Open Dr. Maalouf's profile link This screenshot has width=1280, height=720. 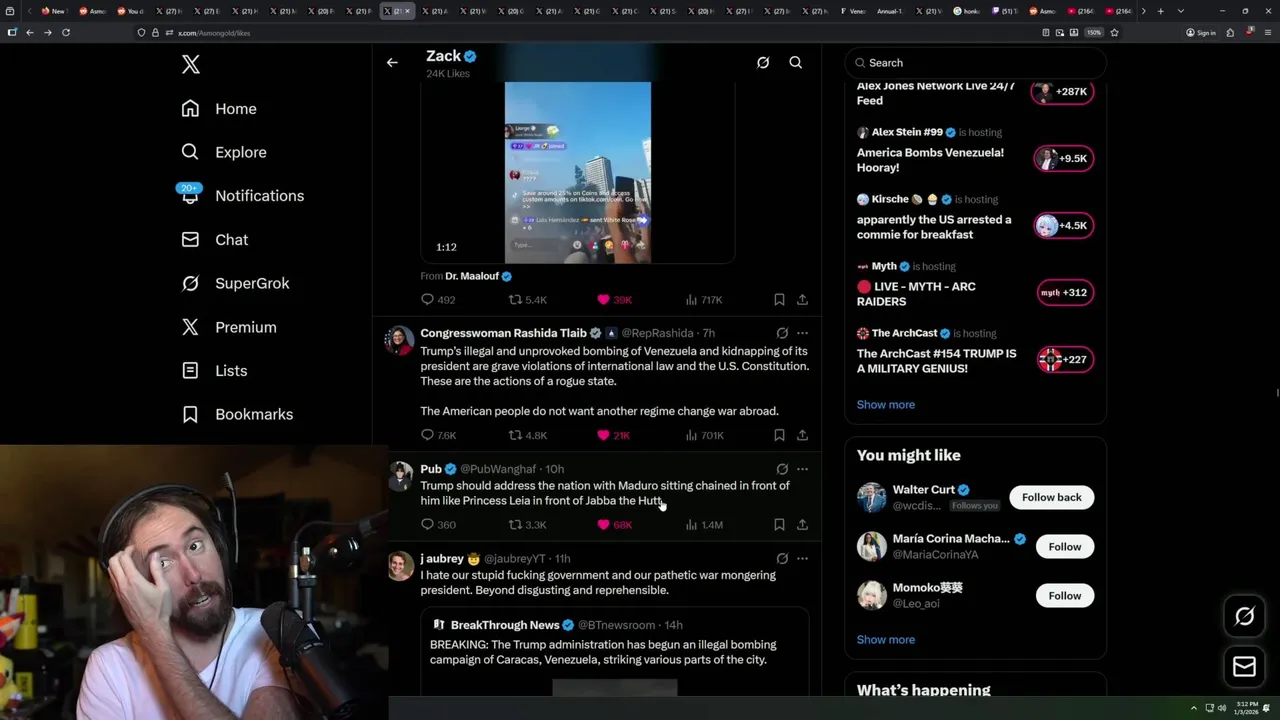(x=478, y=276)
